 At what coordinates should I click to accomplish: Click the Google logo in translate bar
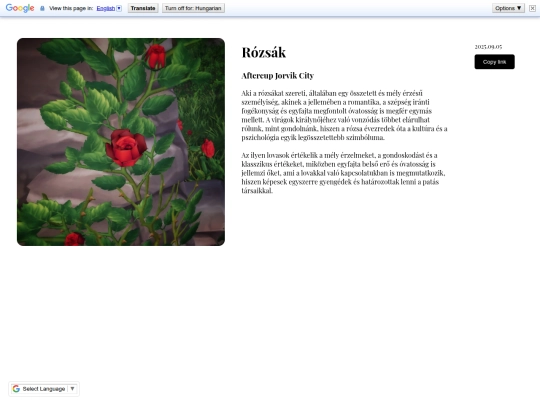(20, 8)
